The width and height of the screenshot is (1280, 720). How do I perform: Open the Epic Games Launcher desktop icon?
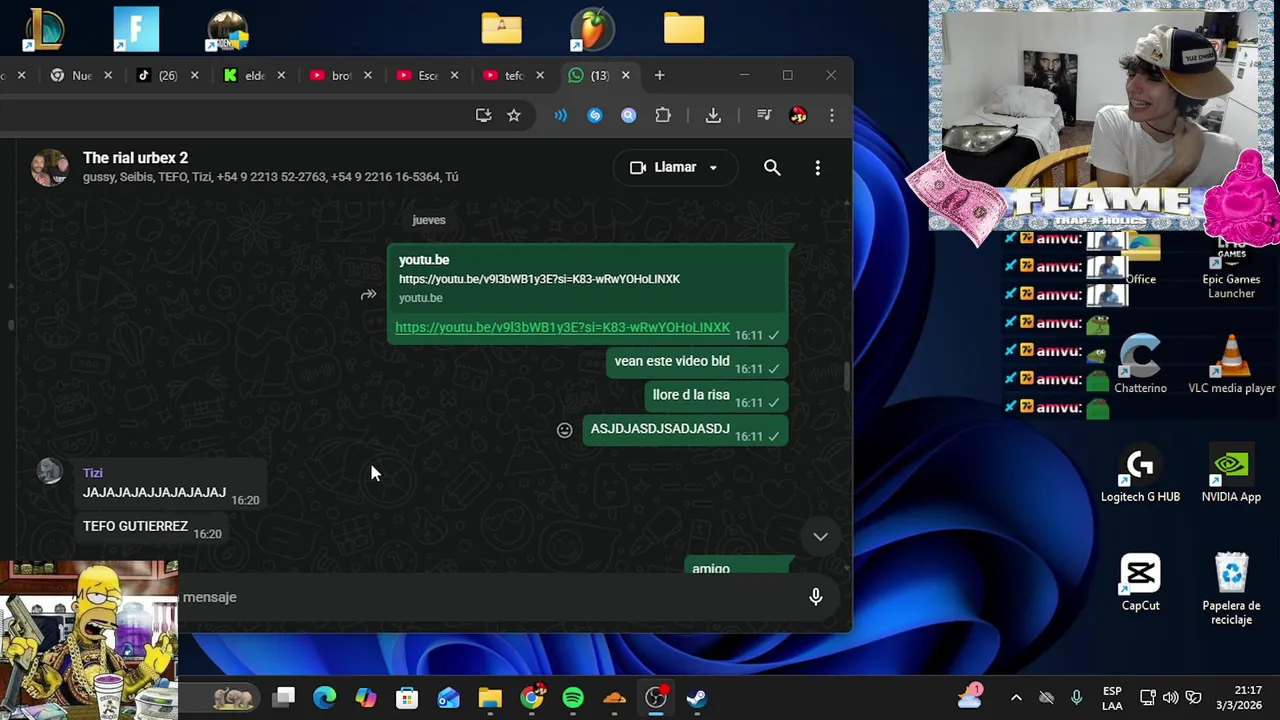pyautogui.click(x=1231, y=268)
